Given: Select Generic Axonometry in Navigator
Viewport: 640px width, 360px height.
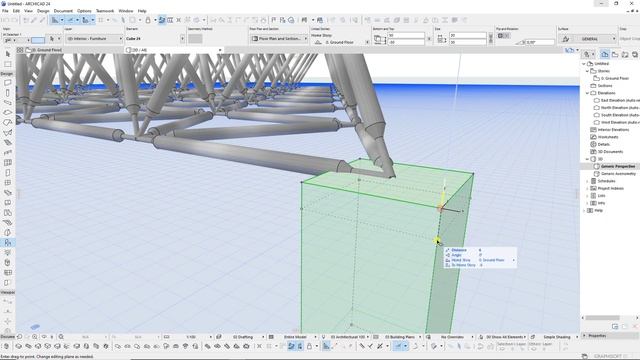Looking at the screenshot, I should [618, 174].
